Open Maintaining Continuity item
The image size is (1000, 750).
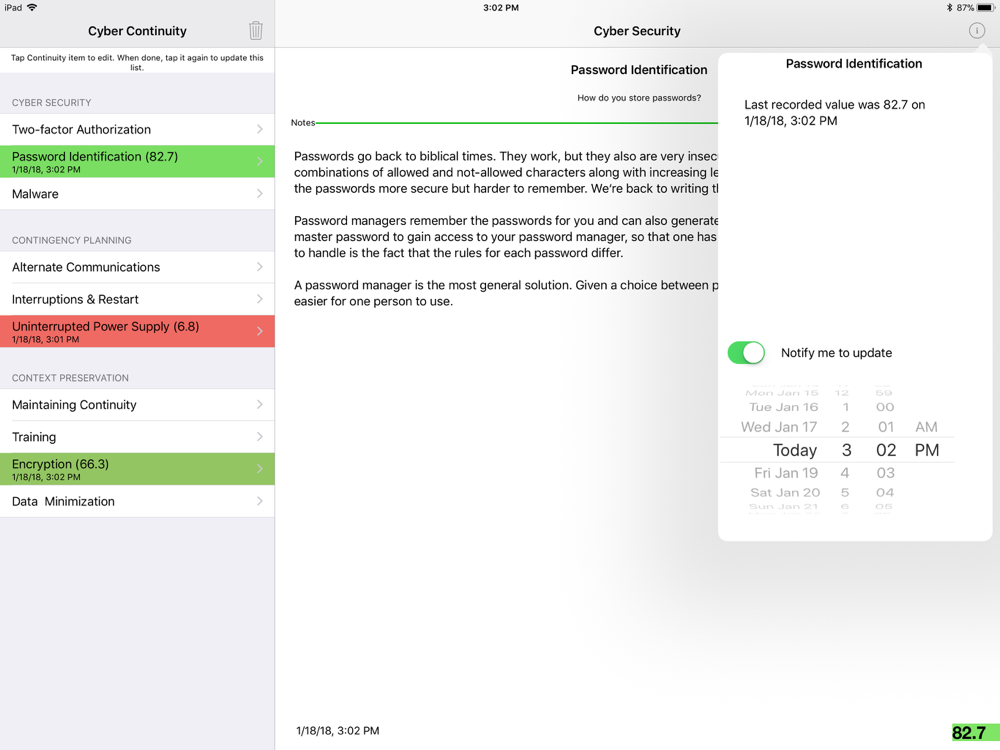(137, 405)
